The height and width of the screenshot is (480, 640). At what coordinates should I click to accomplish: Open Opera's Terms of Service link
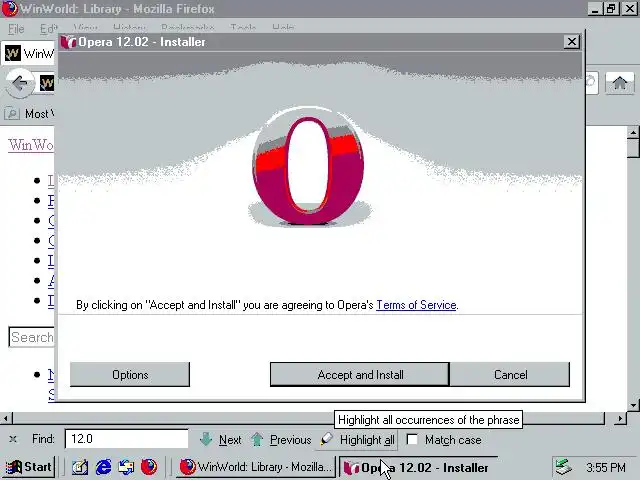416,305
